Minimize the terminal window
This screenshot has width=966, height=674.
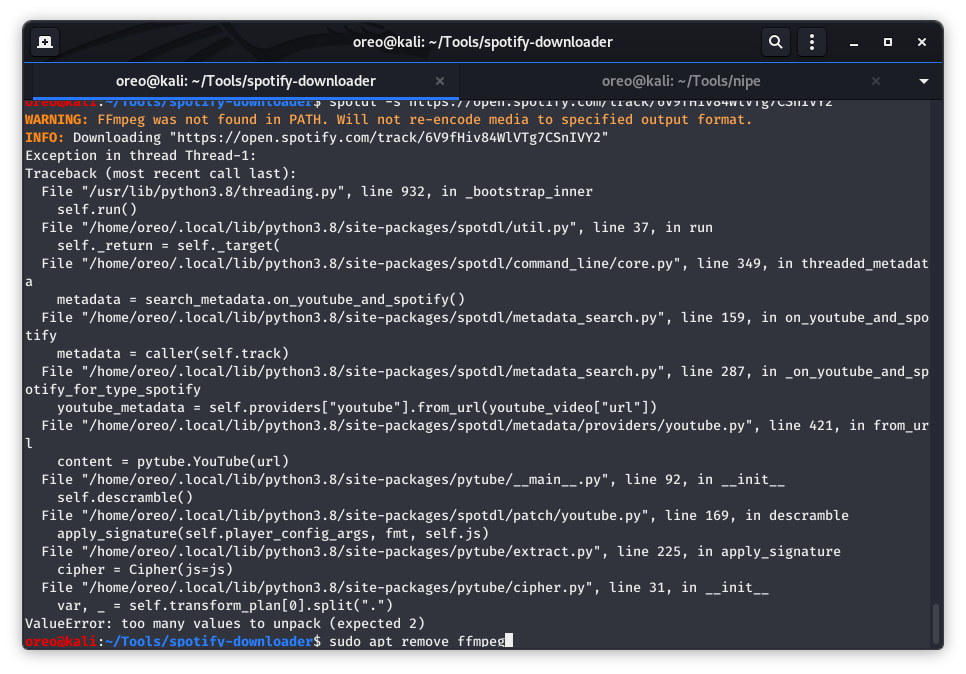(x=854, y=43)
